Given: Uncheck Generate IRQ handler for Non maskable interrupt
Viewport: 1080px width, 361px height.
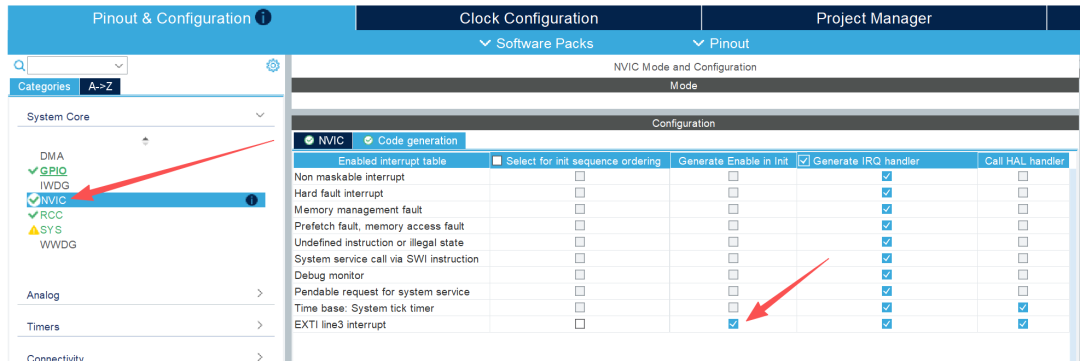Looking at the screenshot, I should click(x=886, y=176).
